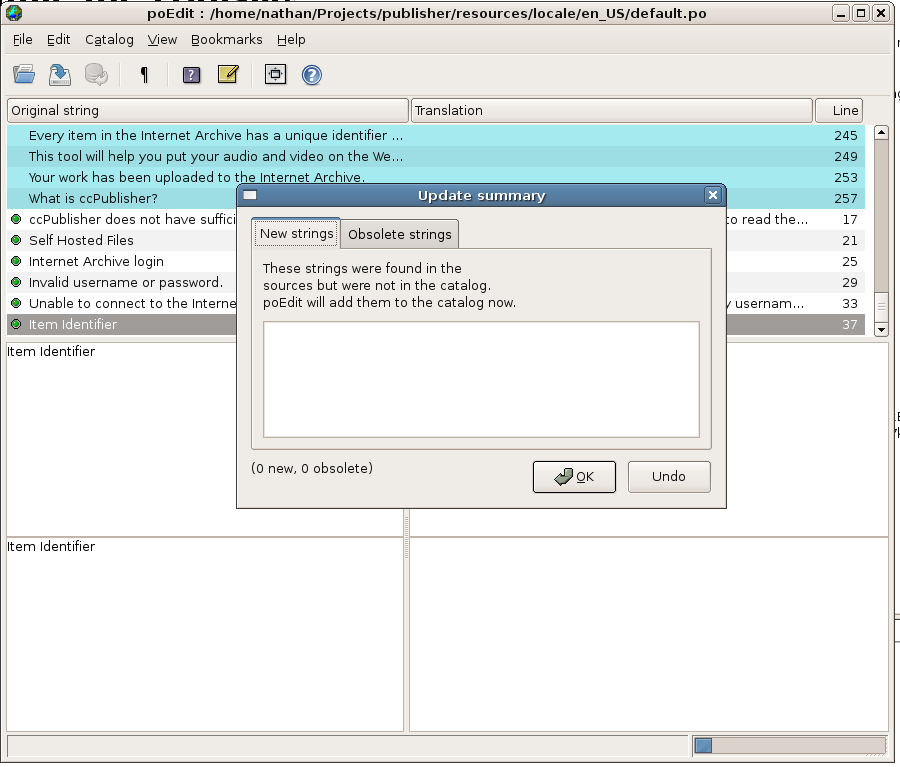Click green dot beside Unable to connect row
This screenshot has height=767, width=900.
[16, 303]
